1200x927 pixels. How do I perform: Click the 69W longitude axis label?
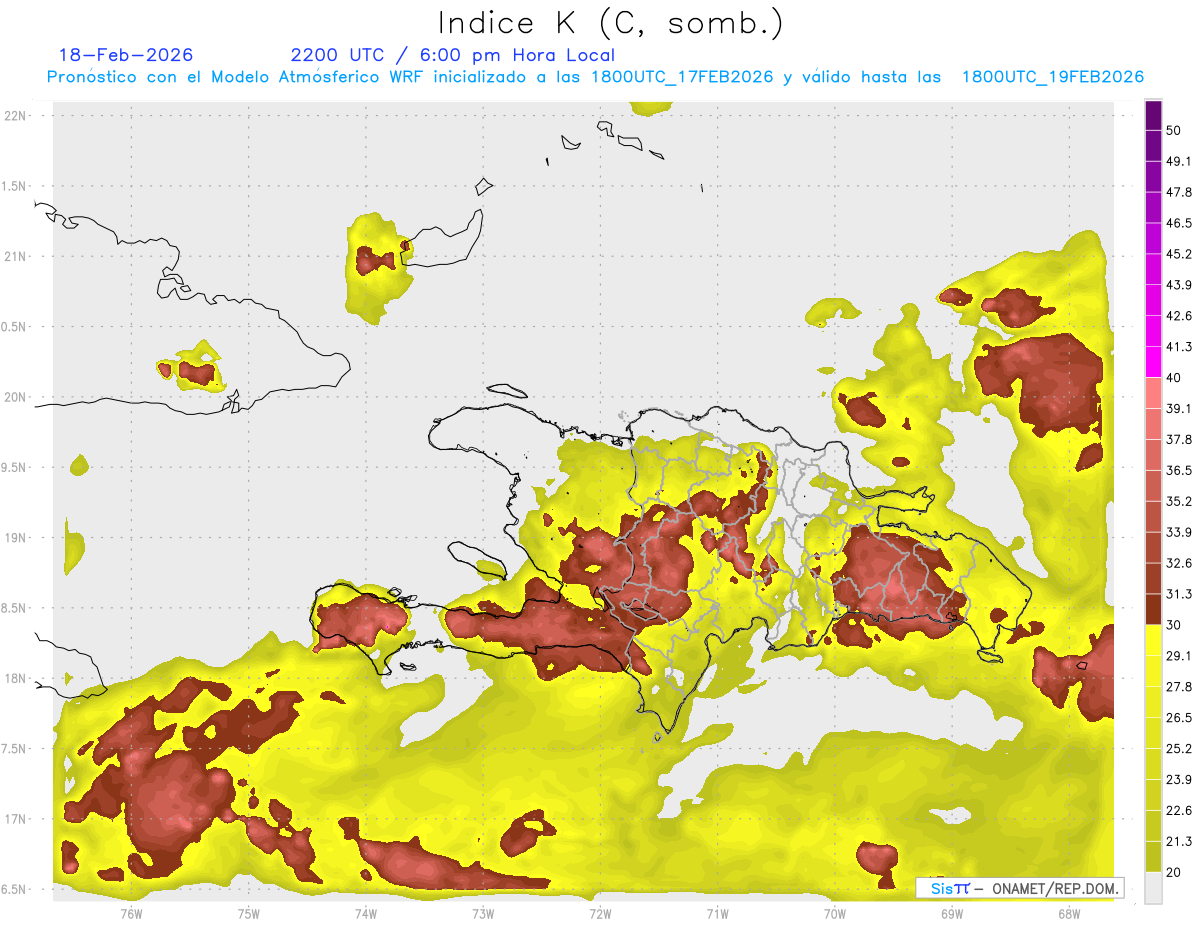point(951,913)
